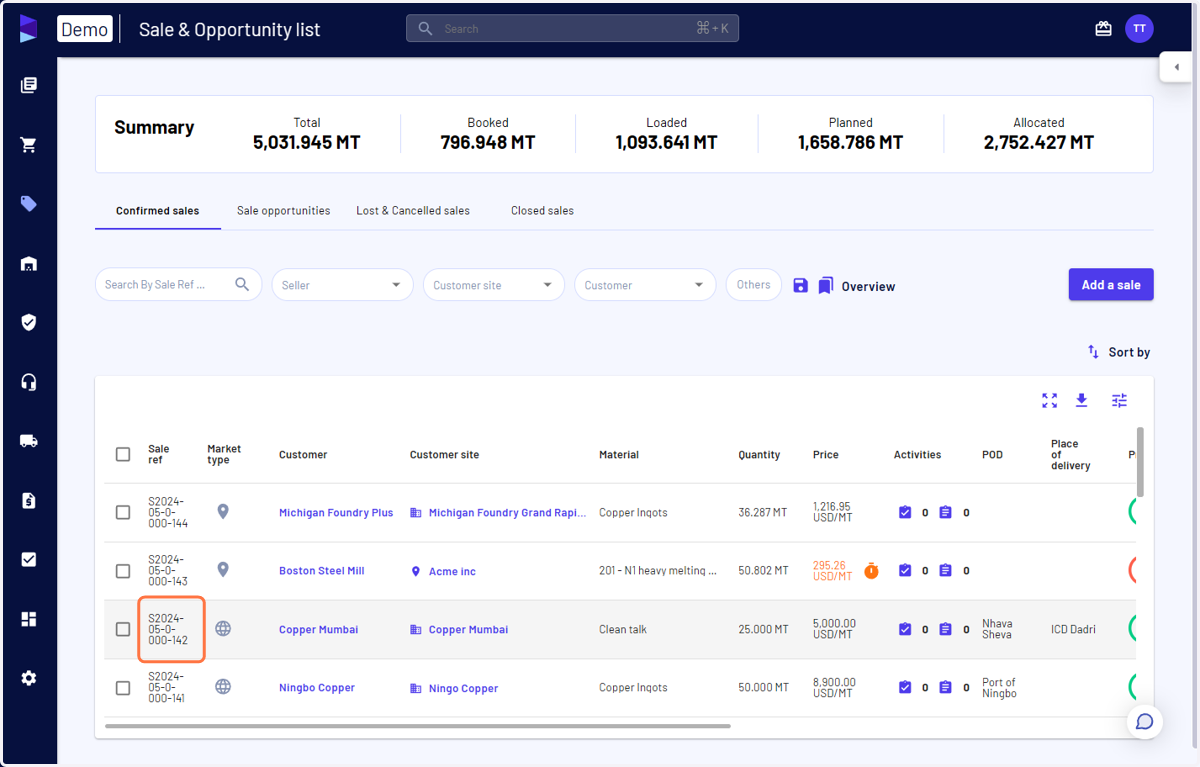Click the globe market type icon for Copper Mumbai

[x=223, y=629]
